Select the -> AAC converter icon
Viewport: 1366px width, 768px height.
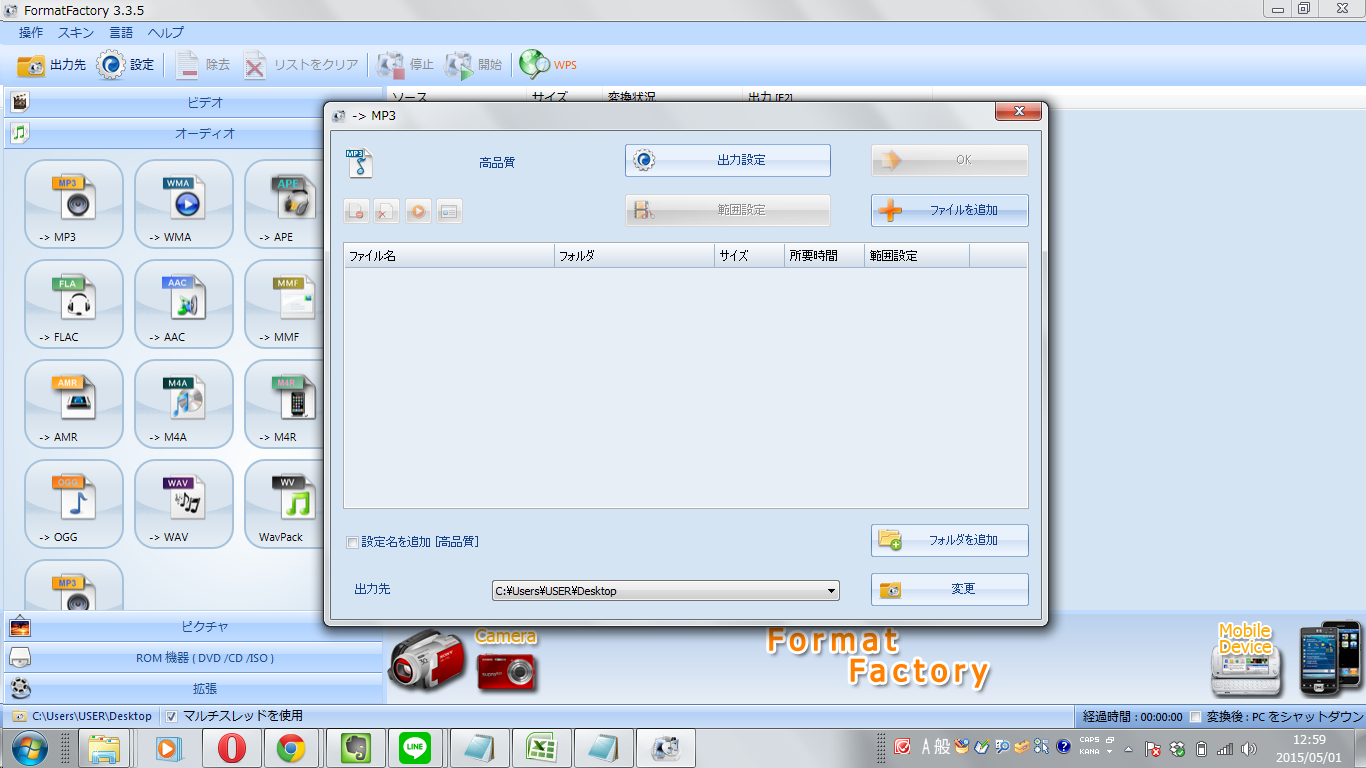pos(184,304)
